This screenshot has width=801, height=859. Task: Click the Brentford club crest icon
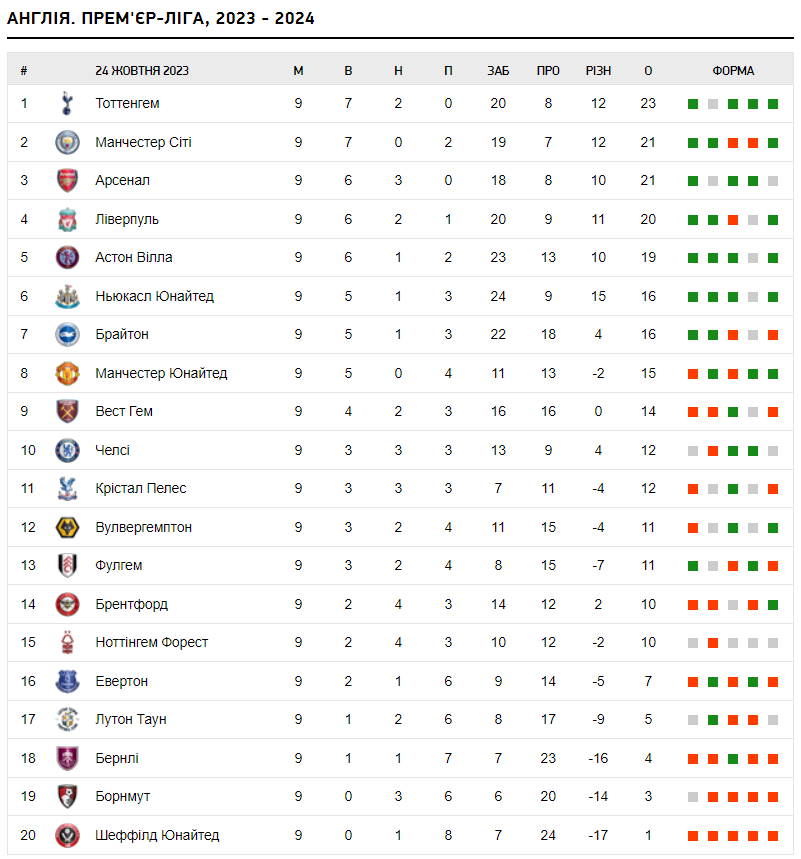(x=67, y=604)
